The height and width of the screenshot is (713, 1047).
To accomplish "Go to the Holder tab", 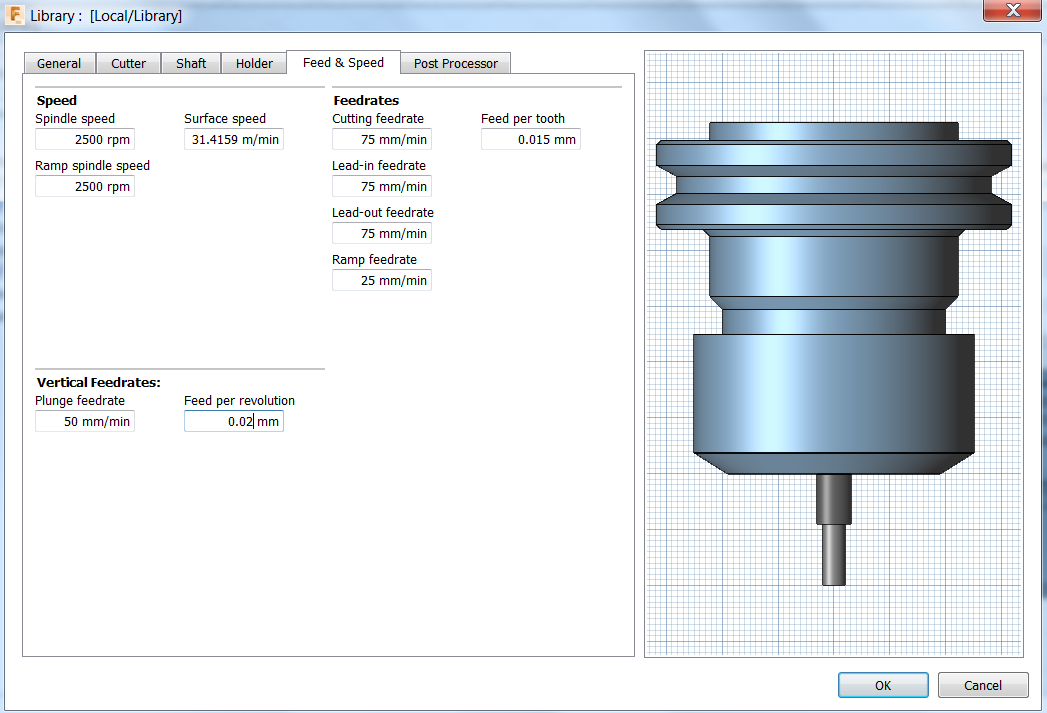I will pos(254,63).
